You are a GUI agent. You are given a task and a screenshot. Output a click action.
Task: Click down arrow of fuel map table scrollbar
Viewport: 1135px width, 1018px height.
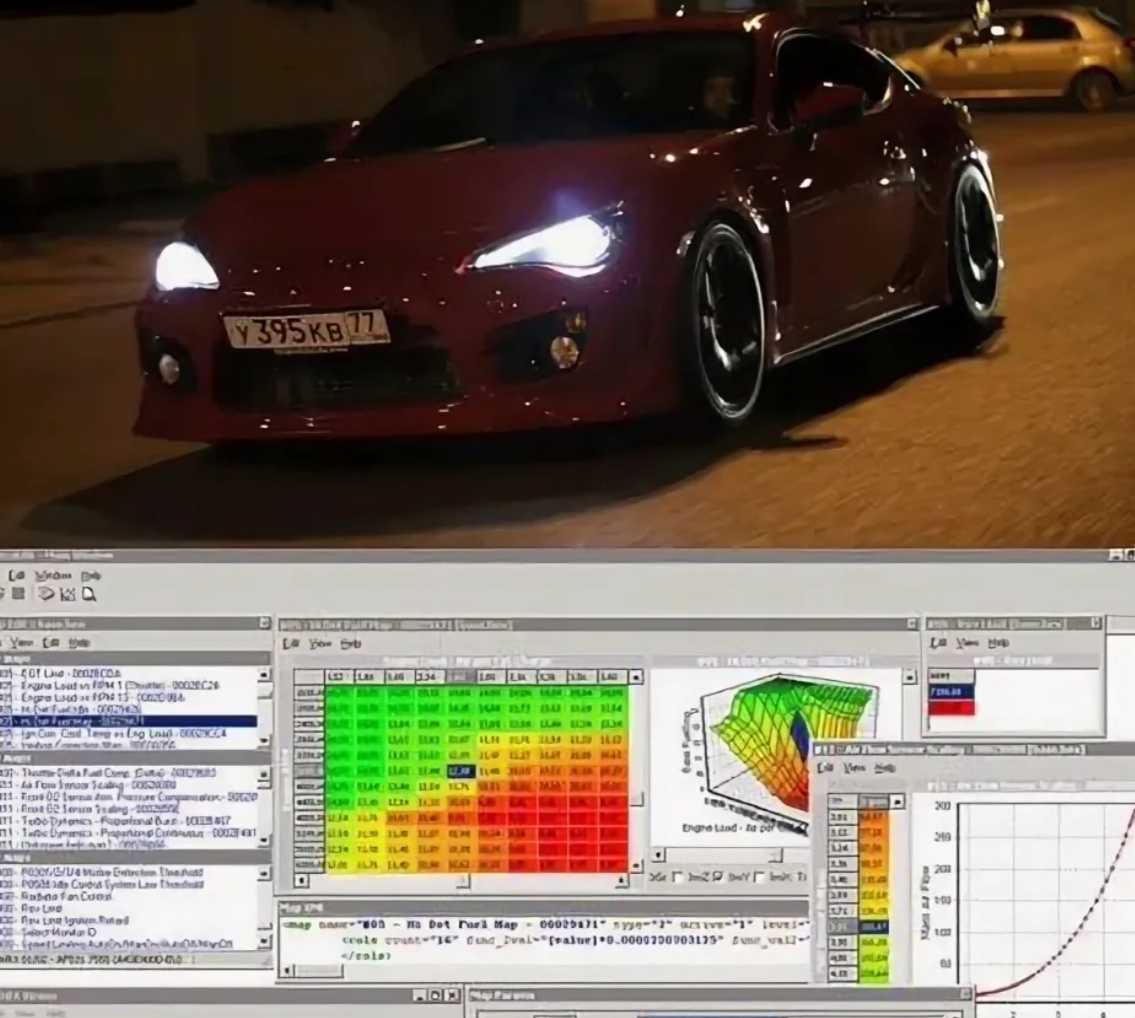point(636,865)
